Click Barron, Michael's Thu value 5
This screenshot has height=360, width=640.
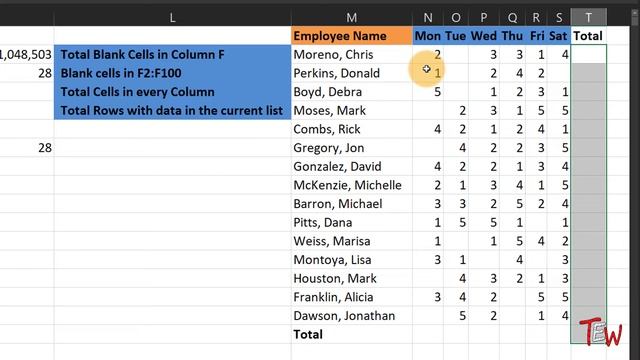pyautogui.click(x=512, y=204)
